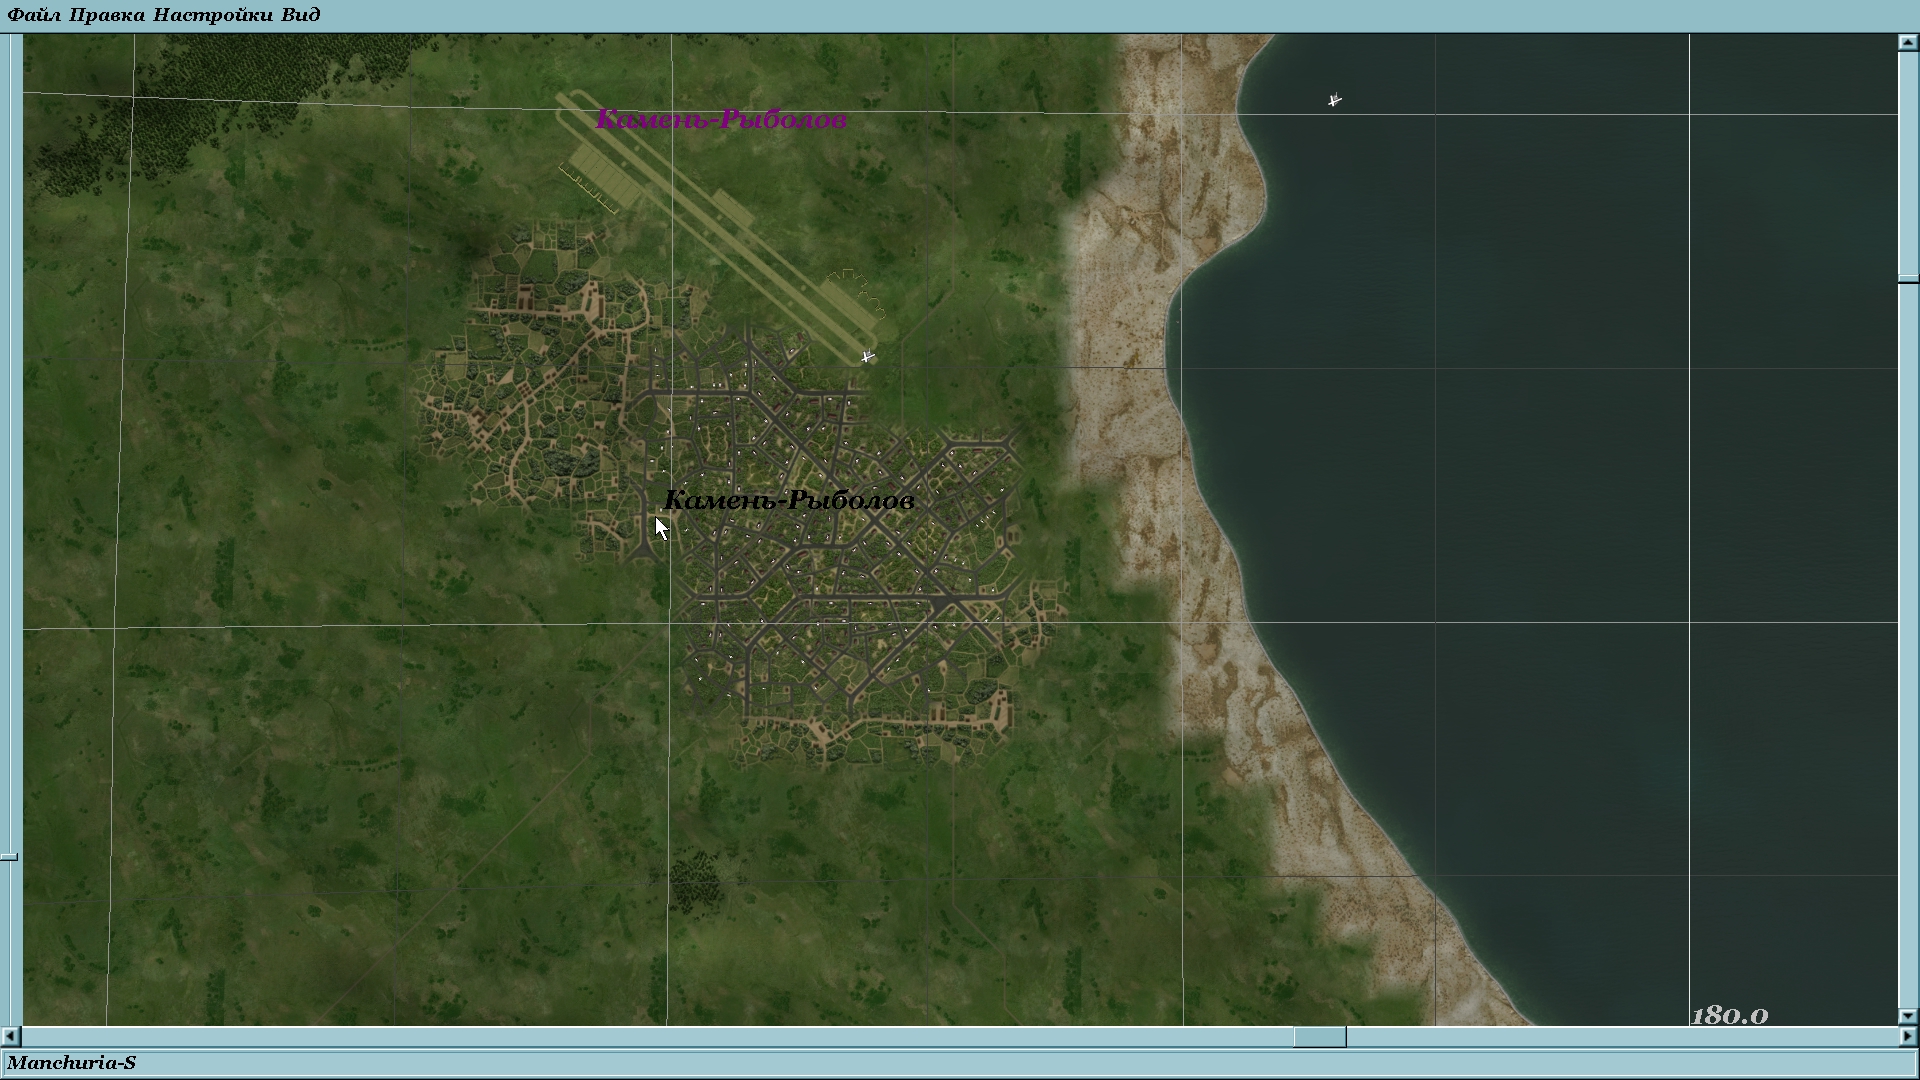Click the left edge zoom slider handle
The height and width of the screenshot is (1080, 1920).
pyautogui.click(x=9, y=857)
